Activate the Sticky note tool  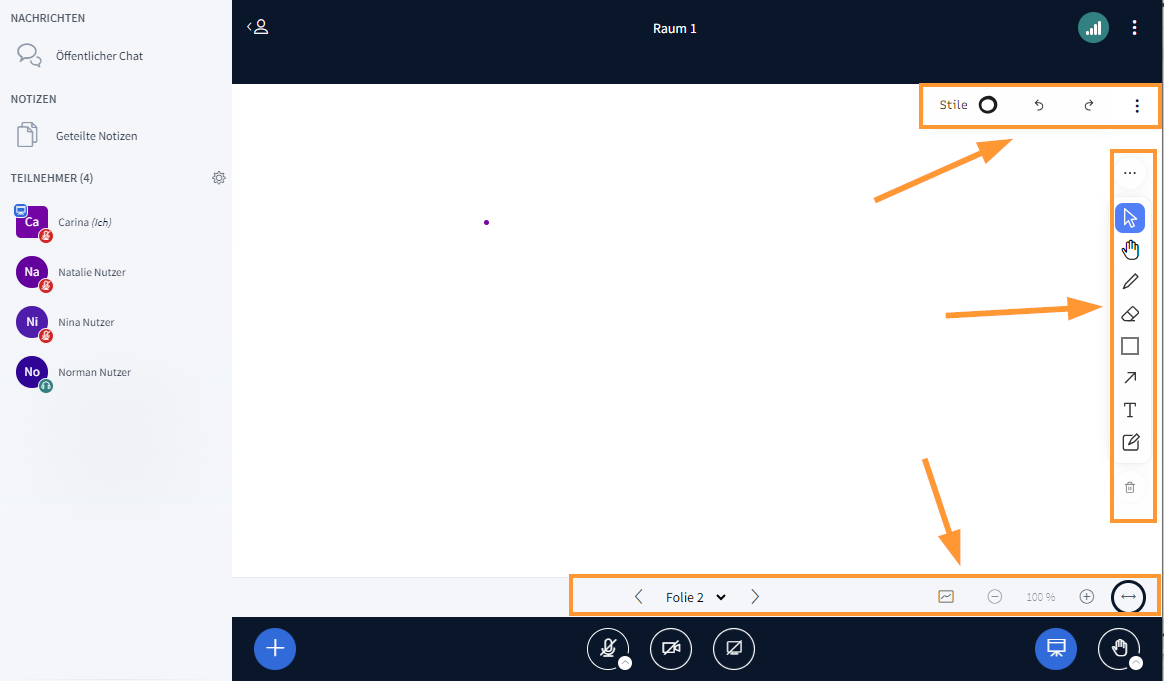(1130, 442)
